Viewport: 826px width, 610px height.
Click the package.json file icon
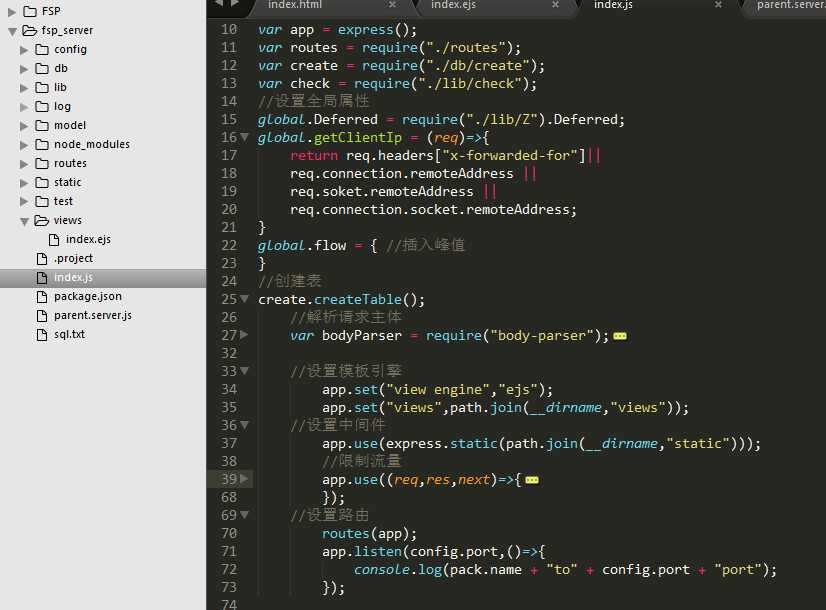(42, 297)
